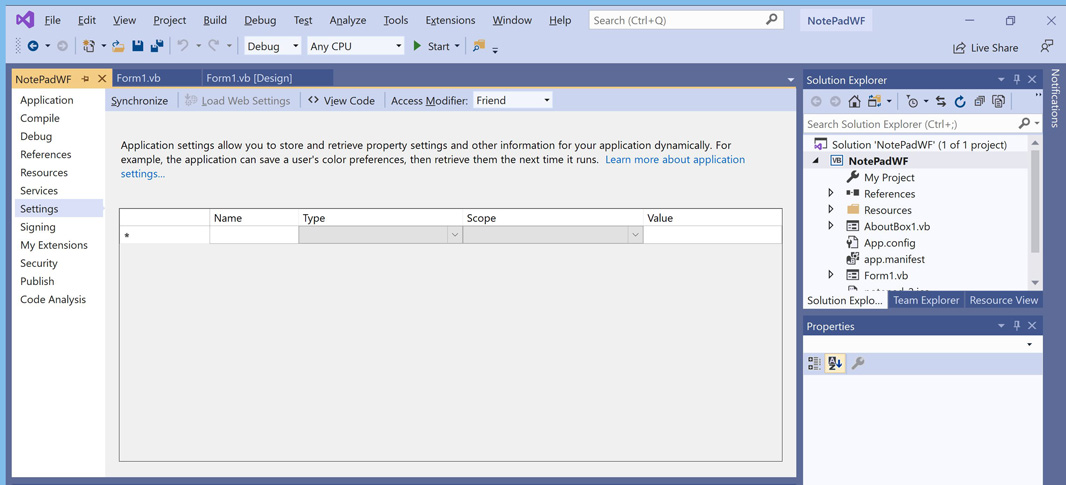Follow the Learn more about application settings link
Image resolution: width=1066 pixels, height=485 pixels.
674,159
